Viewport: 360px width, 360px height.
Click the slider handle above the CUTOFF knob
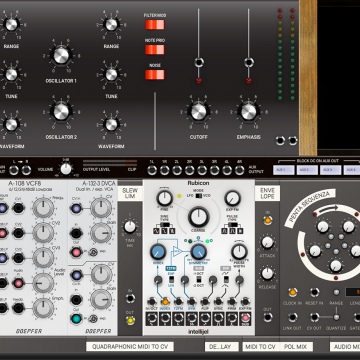(x=199, y=62)
